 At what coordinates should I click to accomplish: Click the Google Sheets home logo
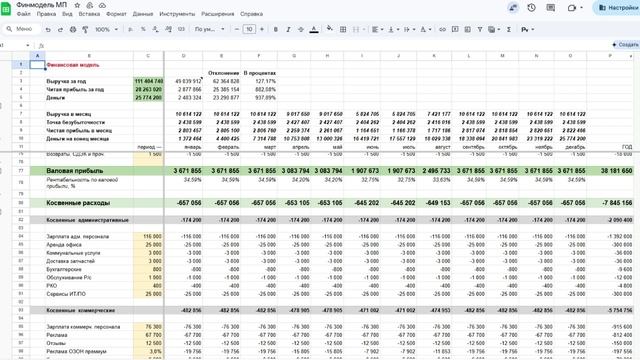[x=6, y=9]
